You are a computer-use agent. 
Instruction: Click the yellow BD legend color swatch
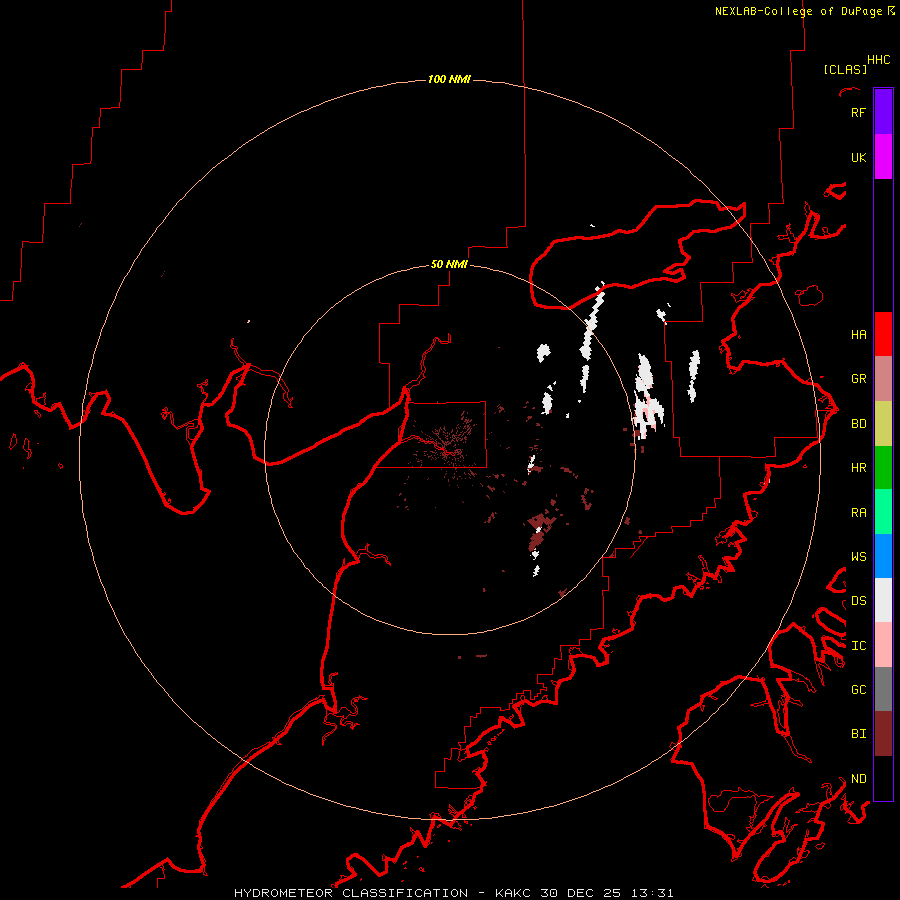click(883, 424)
